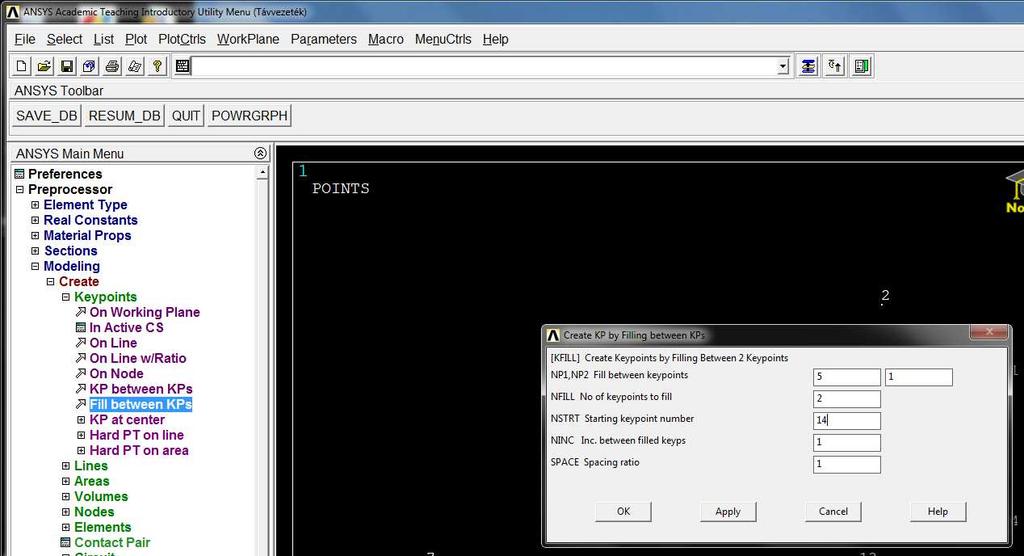Expand the Sections node

pyautogui.click(x=35, y=251)
